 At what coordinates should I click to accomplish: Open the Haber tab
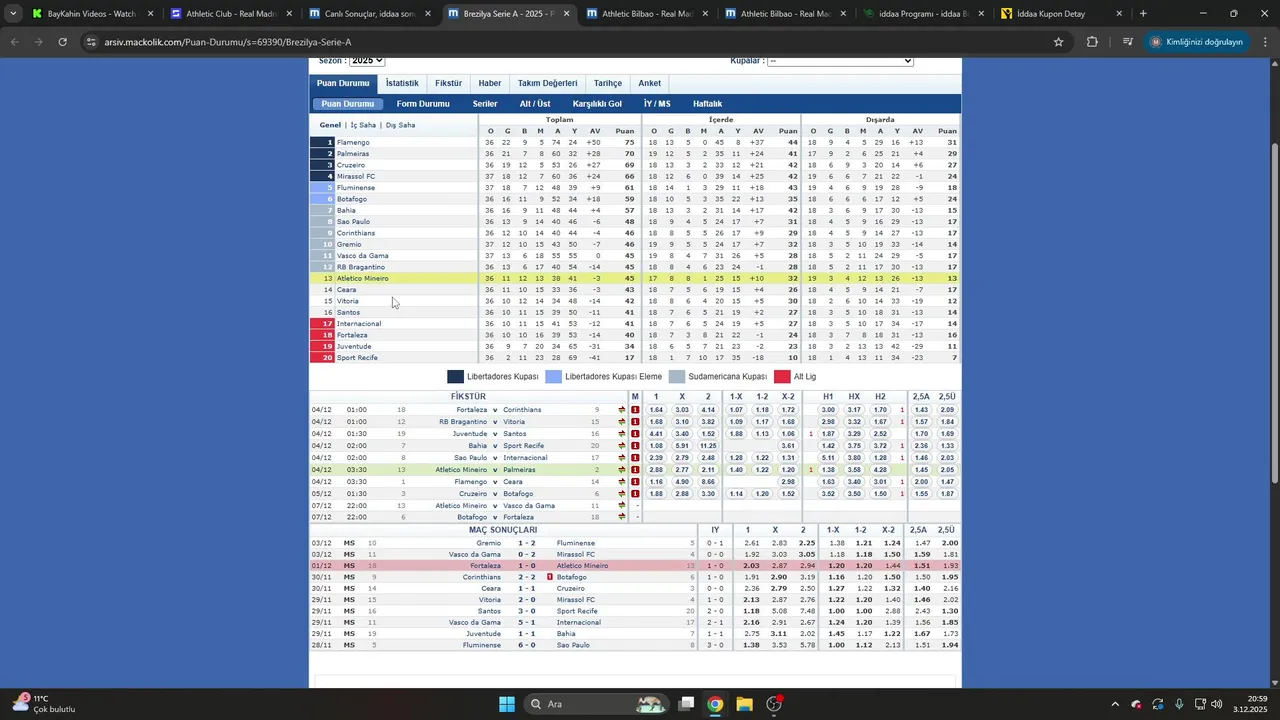coord(490,84)
